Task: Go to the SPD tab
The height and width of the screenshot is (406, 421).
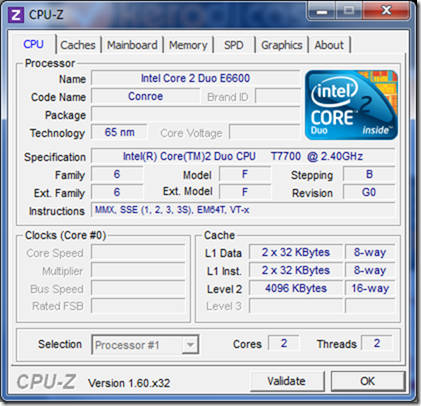Action: click(234, 45)
